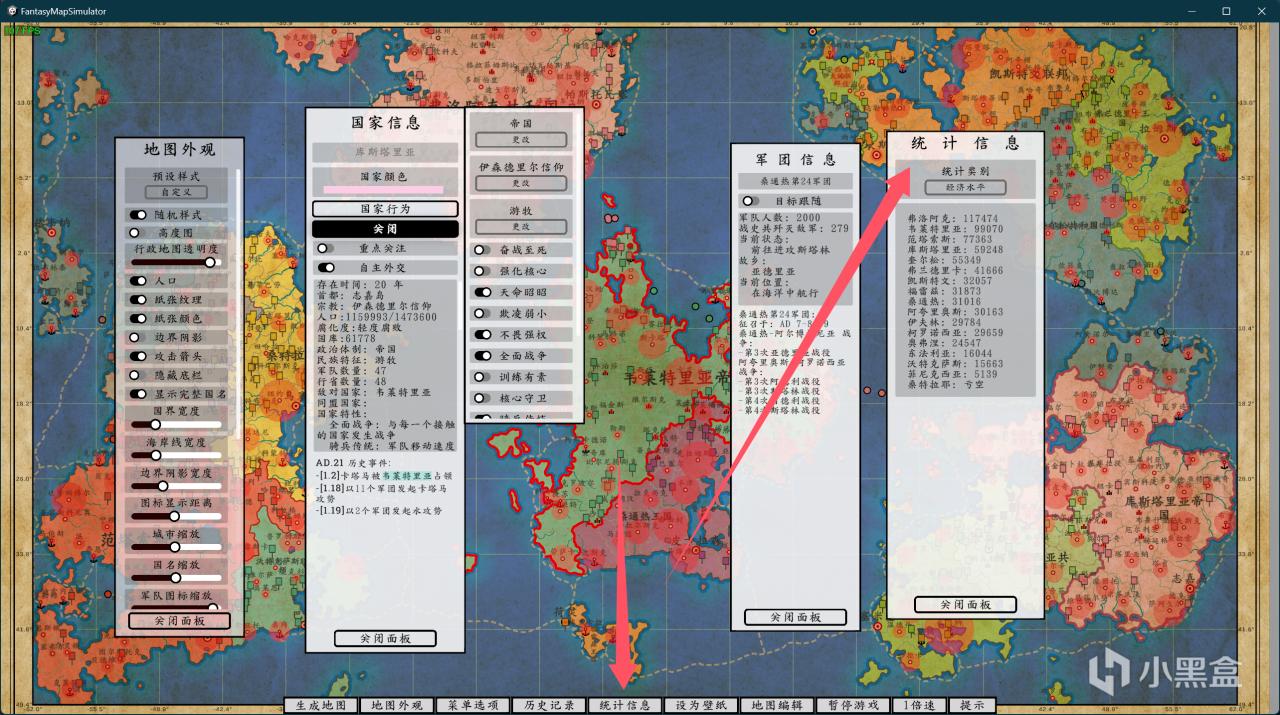Toggle 攻击箭头 switch

click(x=138, y=356)
